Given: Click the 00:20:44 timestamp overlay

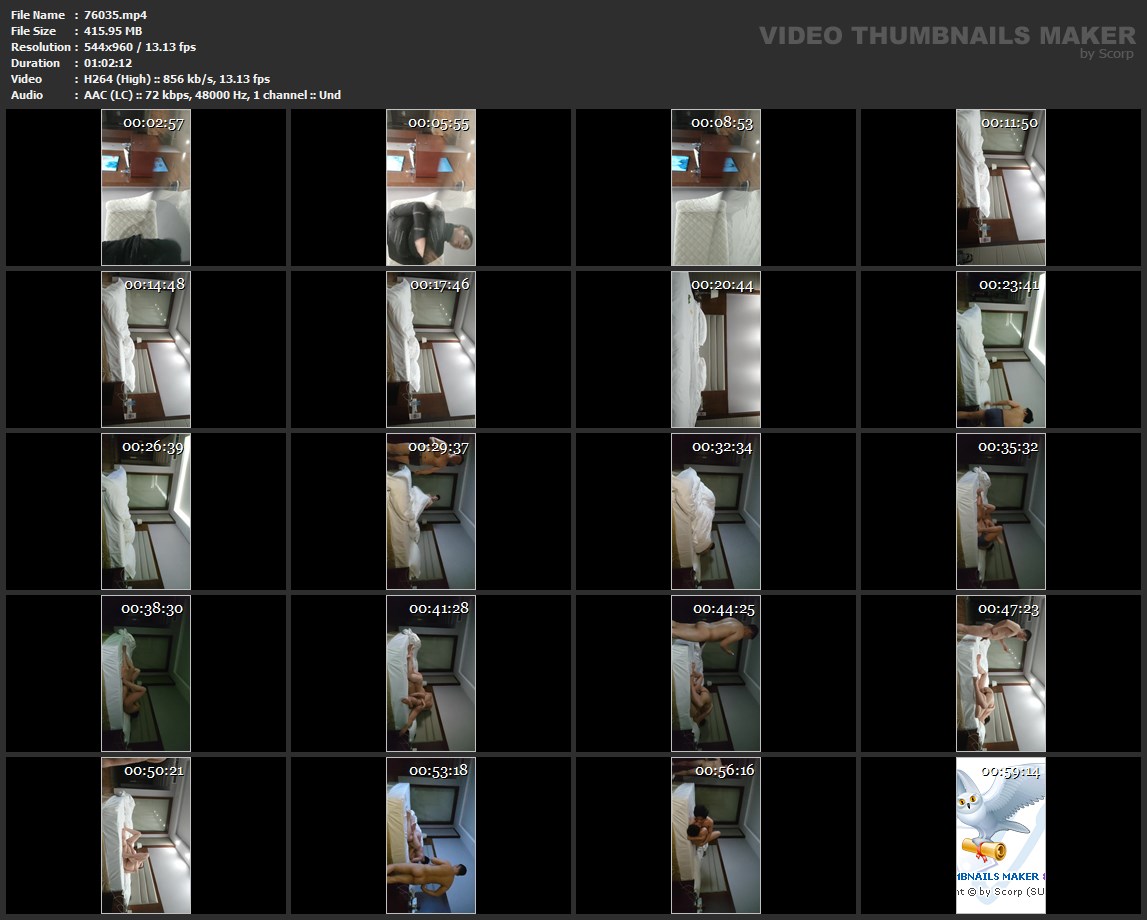Looking at the screenshot, I should point(721,285).
